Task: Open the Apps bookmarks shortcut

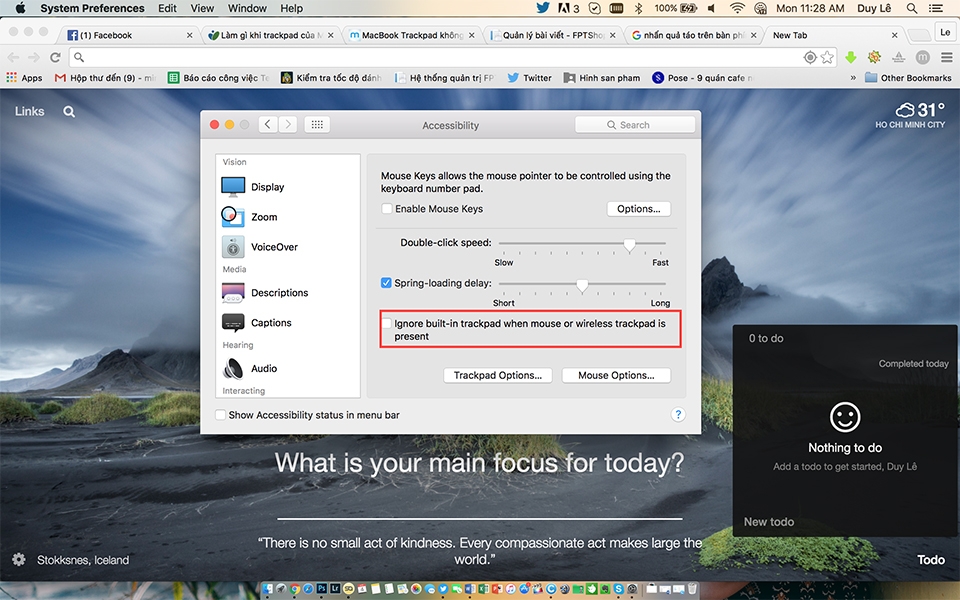Action: click(x=24, y=78)
